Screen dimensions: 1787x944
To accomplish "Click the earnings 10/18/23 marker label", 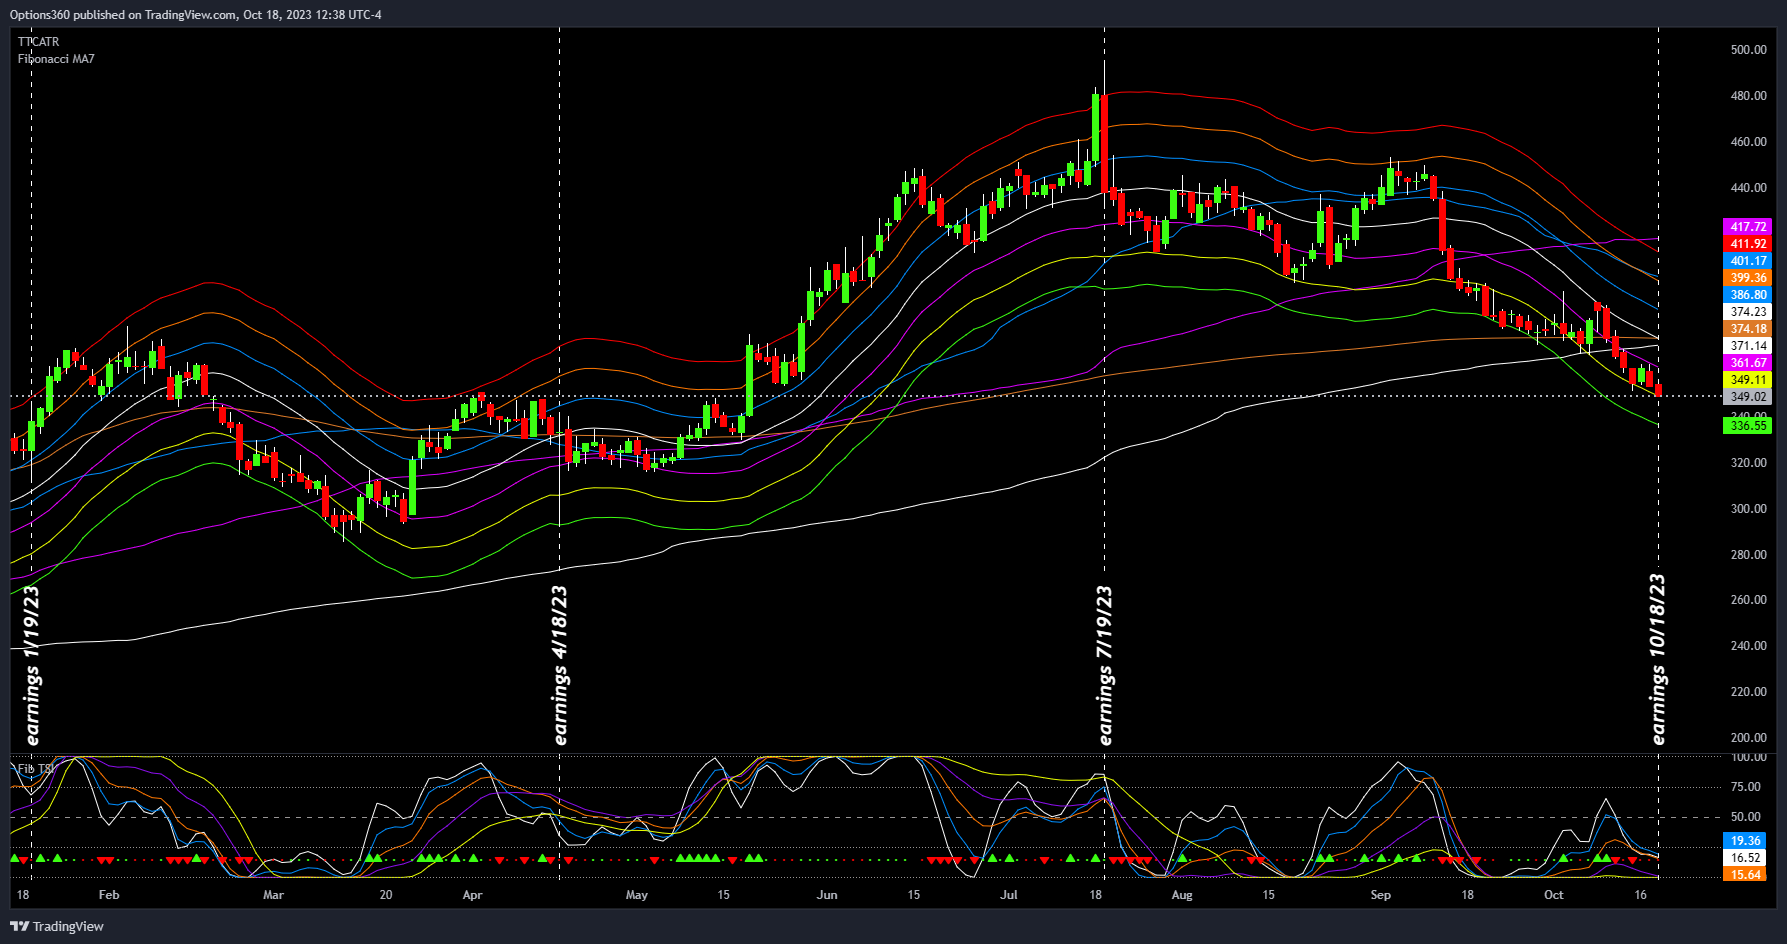I will [1659, 659].
